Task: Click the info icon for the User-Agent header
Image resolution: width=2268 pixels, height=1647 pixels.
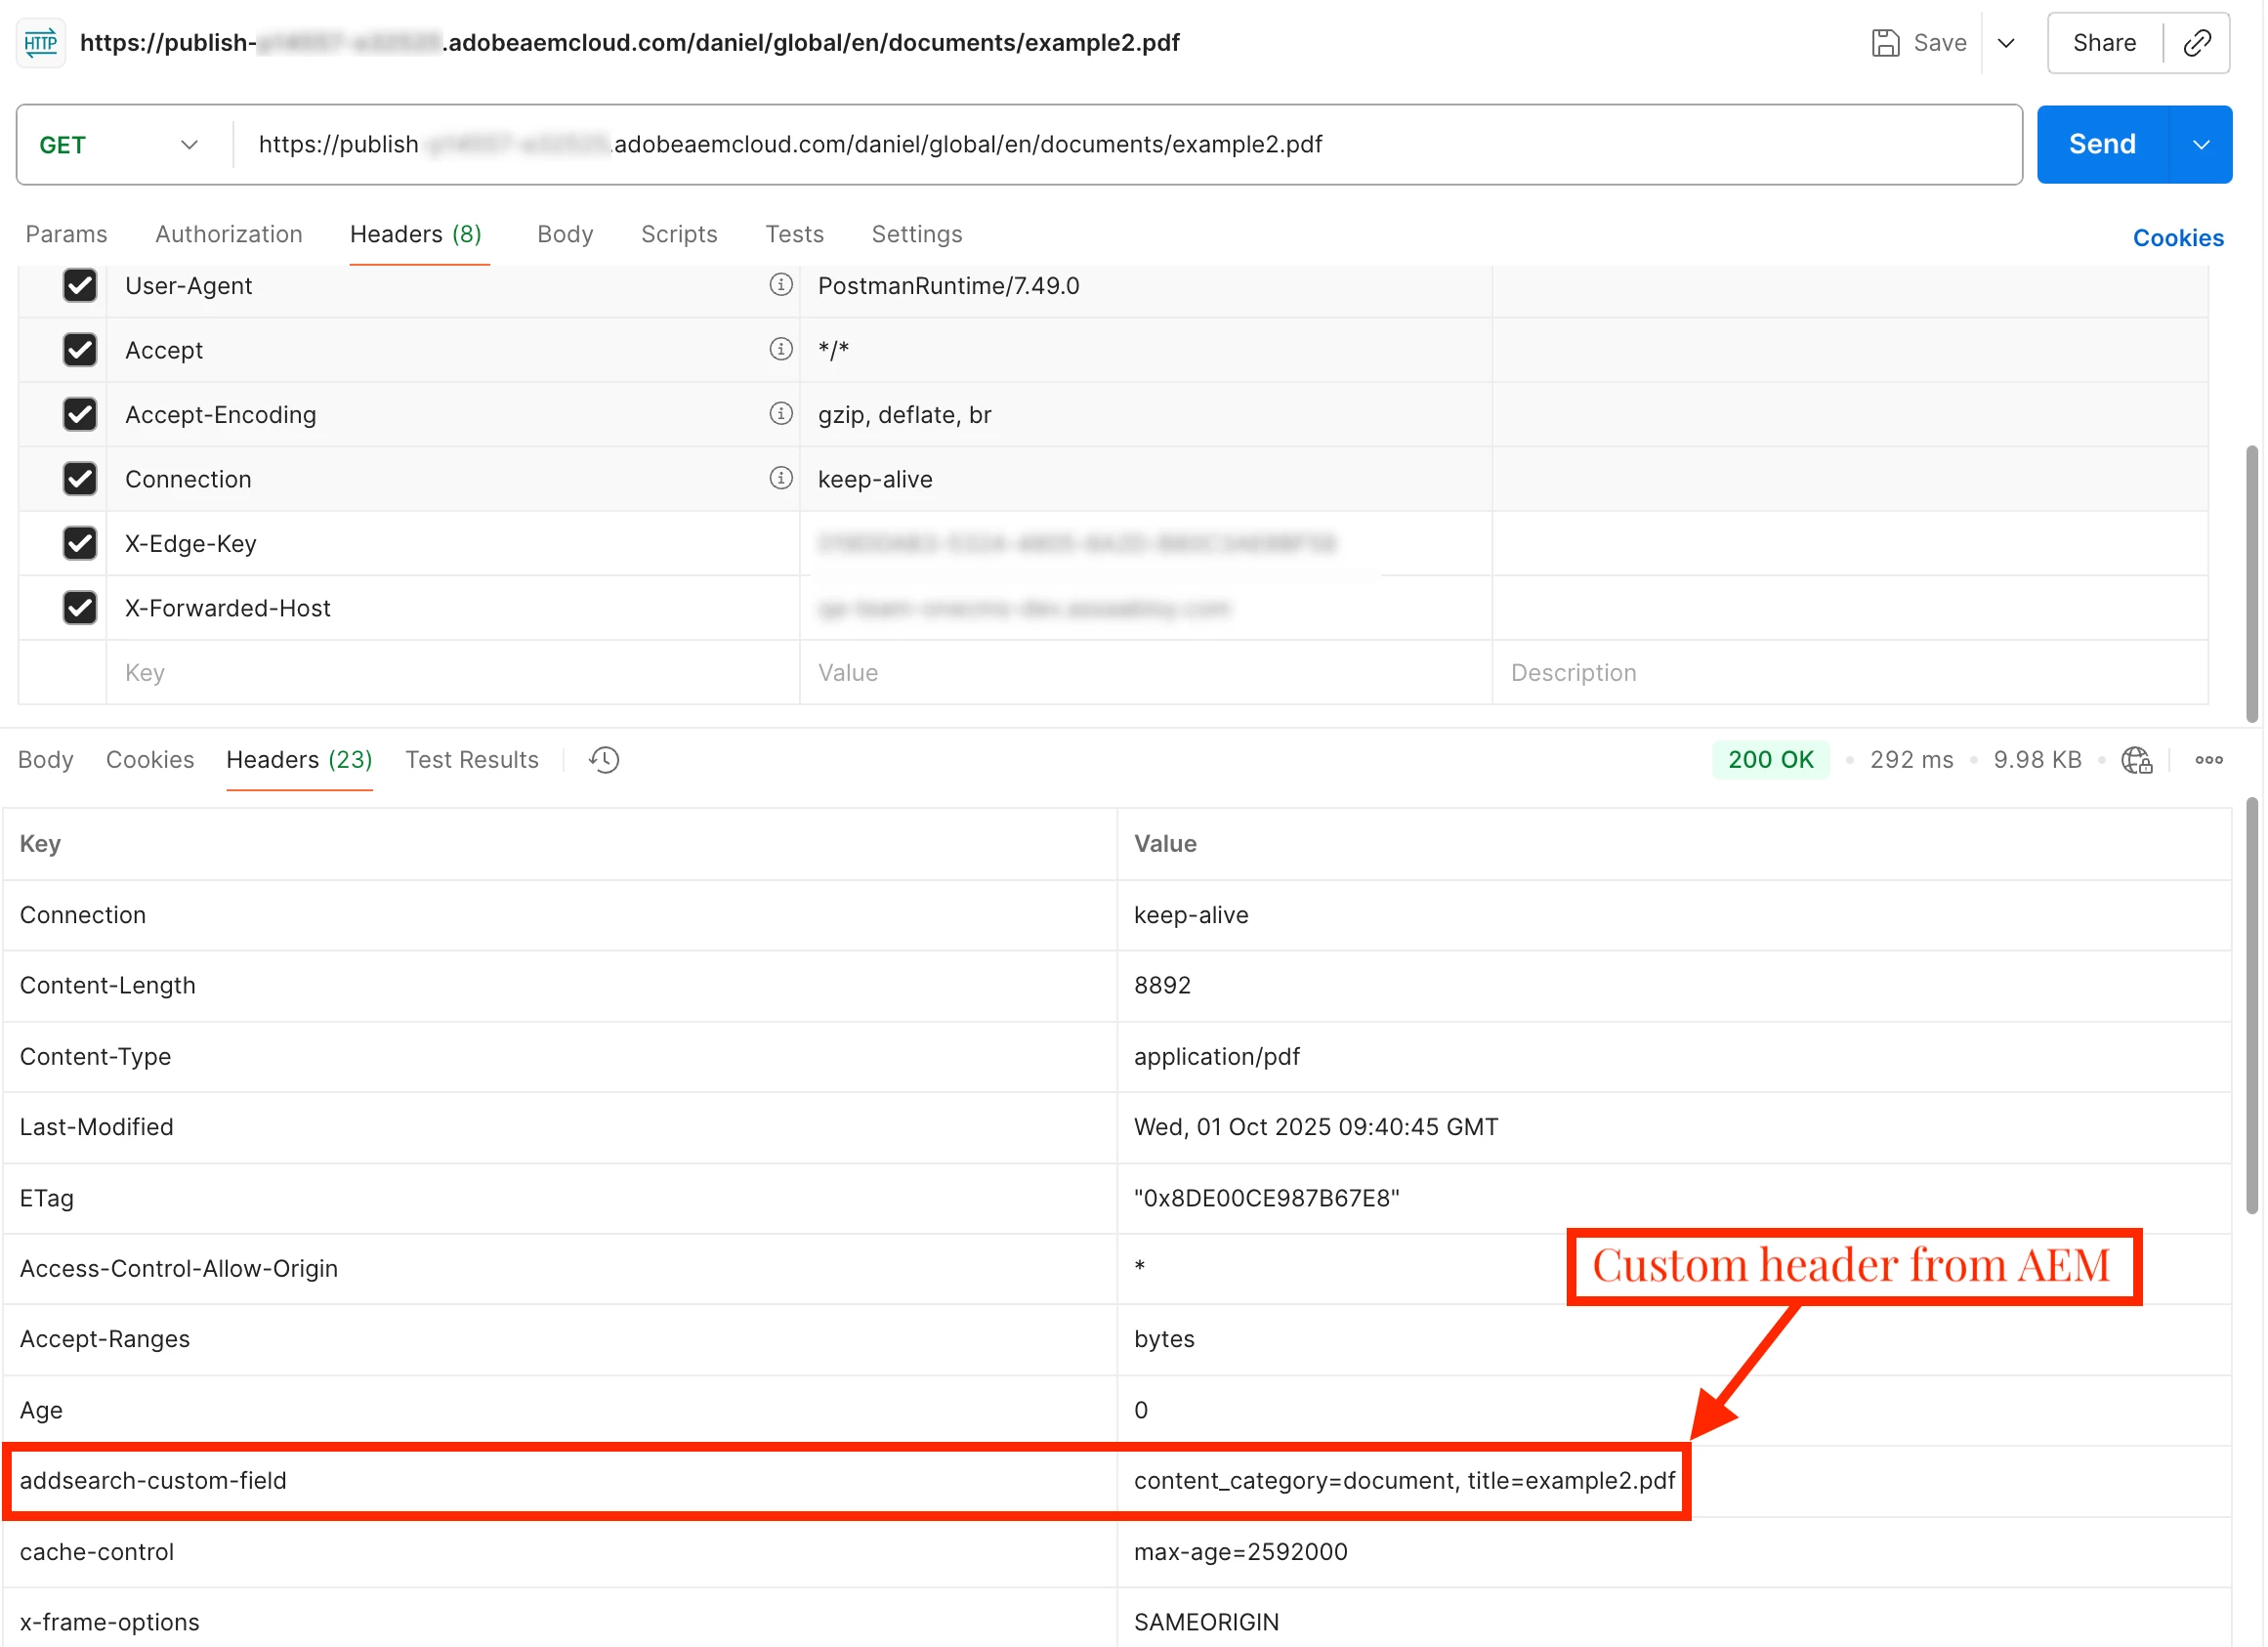Action: 780,285
